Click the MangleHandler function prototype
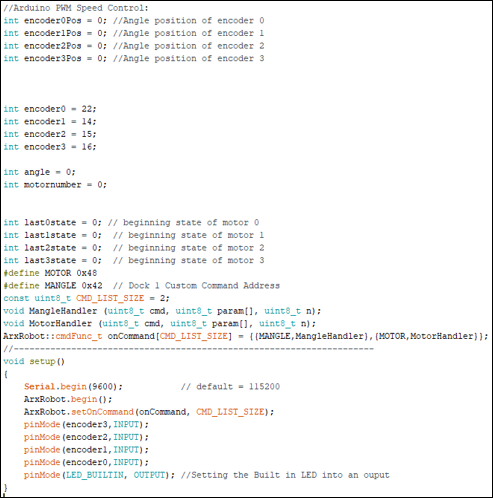493x498 pixels. click(x=162, y=311)
